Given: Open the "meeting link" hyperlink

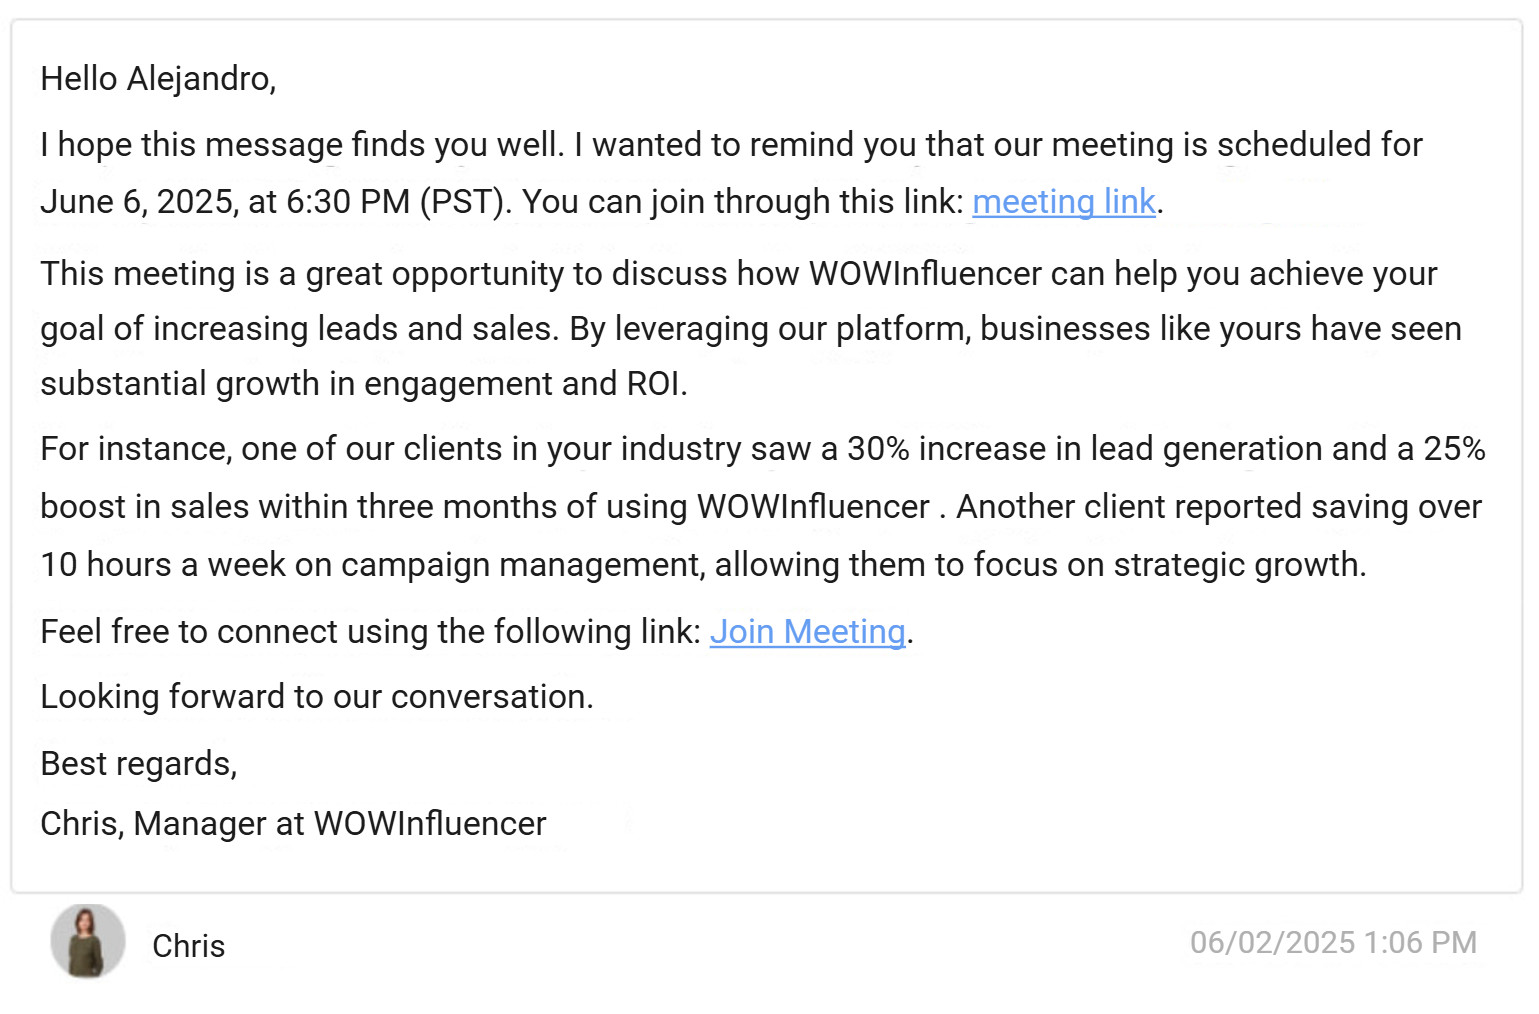Looking at the screenshot, I should (x=1063, y=202).
